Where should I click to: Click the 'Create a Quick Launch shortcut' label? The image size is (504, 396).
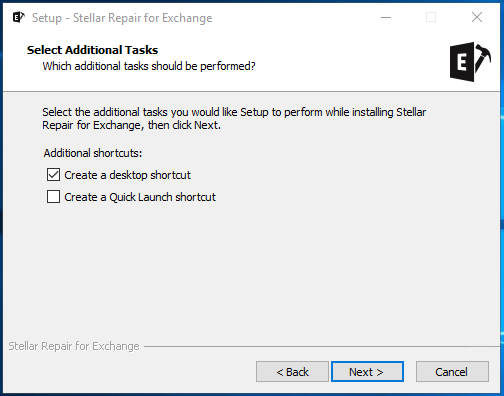tap(140, 197)
